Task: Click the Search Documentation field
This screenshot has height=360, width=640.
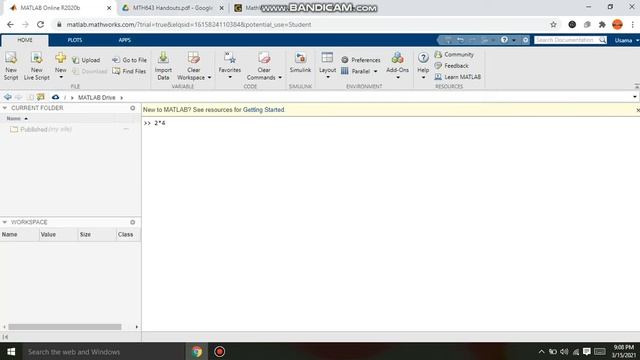Action: pos(566,40)
